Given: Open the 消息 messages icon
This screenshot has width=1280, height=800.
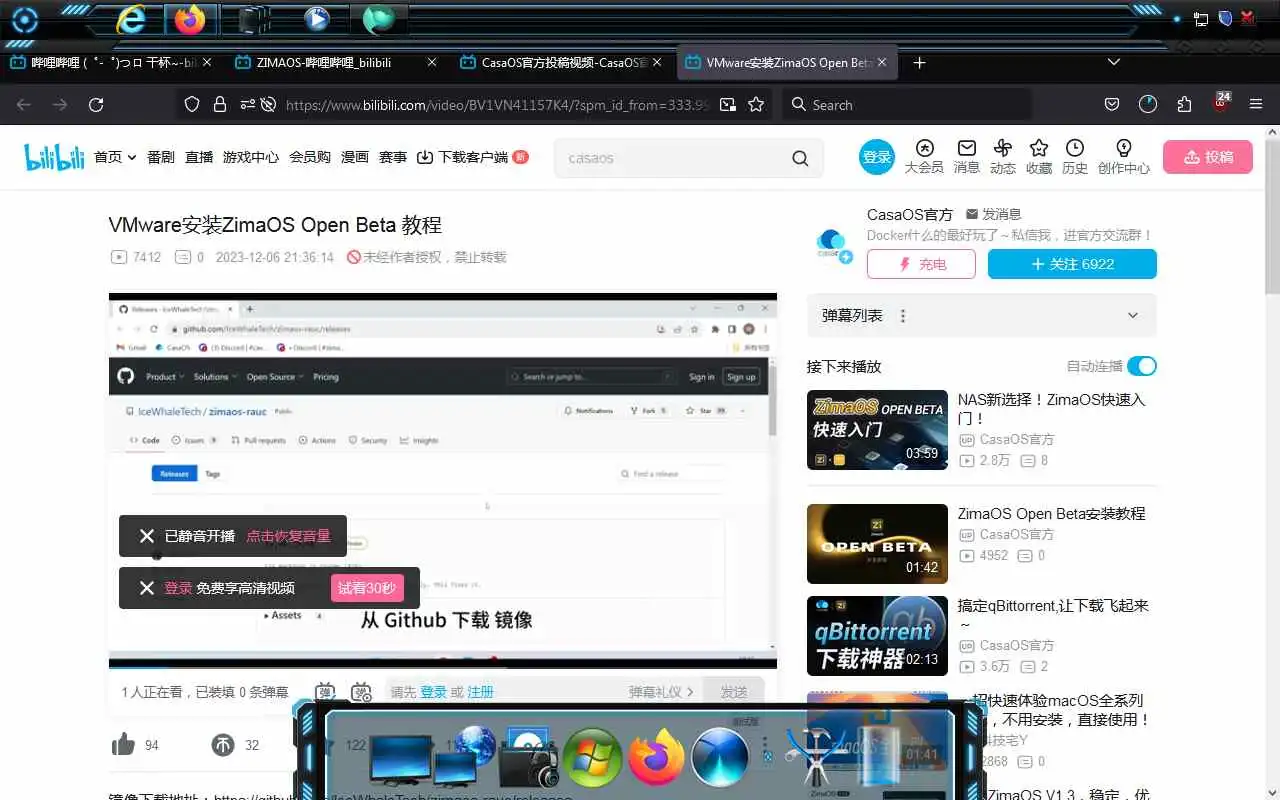Looking at the screenshot, I should pyautogui.click(x=966, y=157).
